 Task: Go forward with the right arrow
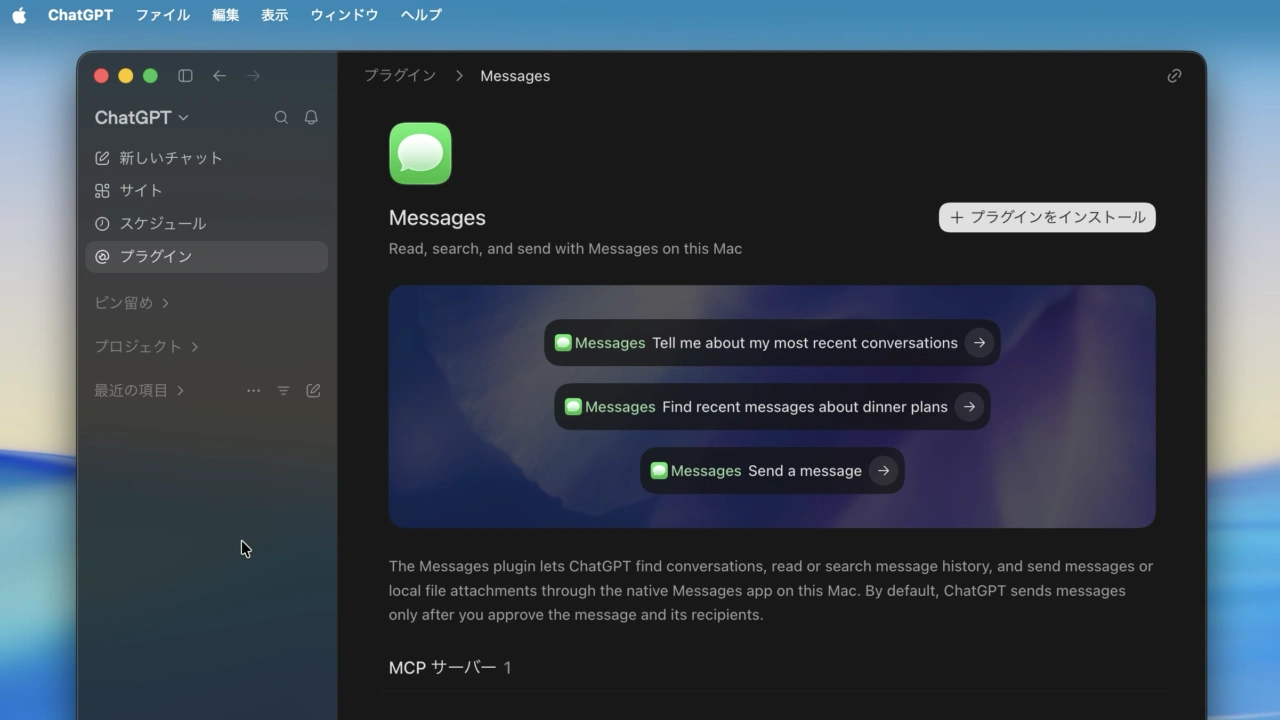point(253,76)
